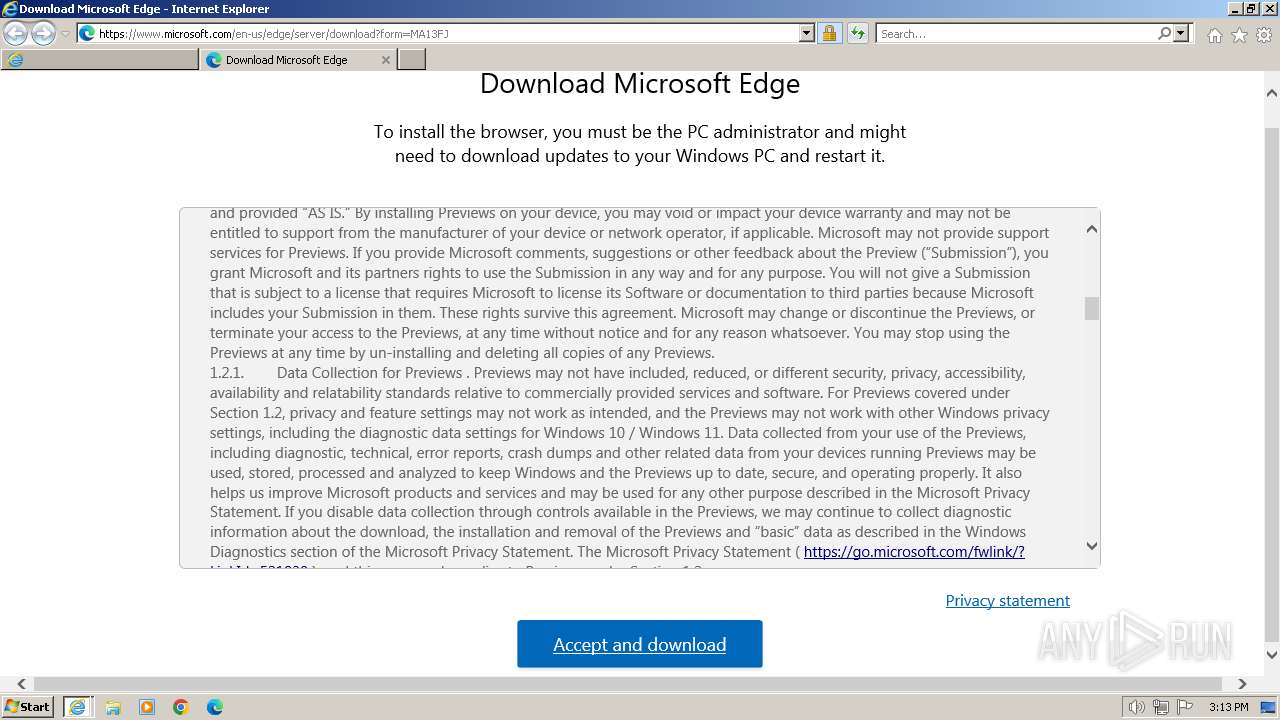Click the horizontal scroll right arrow
Viewport: 1280px width, 720px height.
click(x=1242, y=684)
